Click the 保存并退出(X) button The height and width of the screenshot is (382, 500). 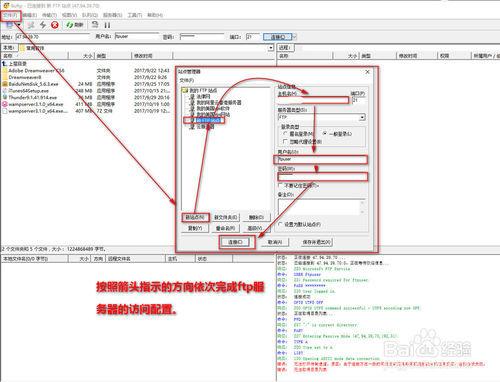[x=316, y=242]
